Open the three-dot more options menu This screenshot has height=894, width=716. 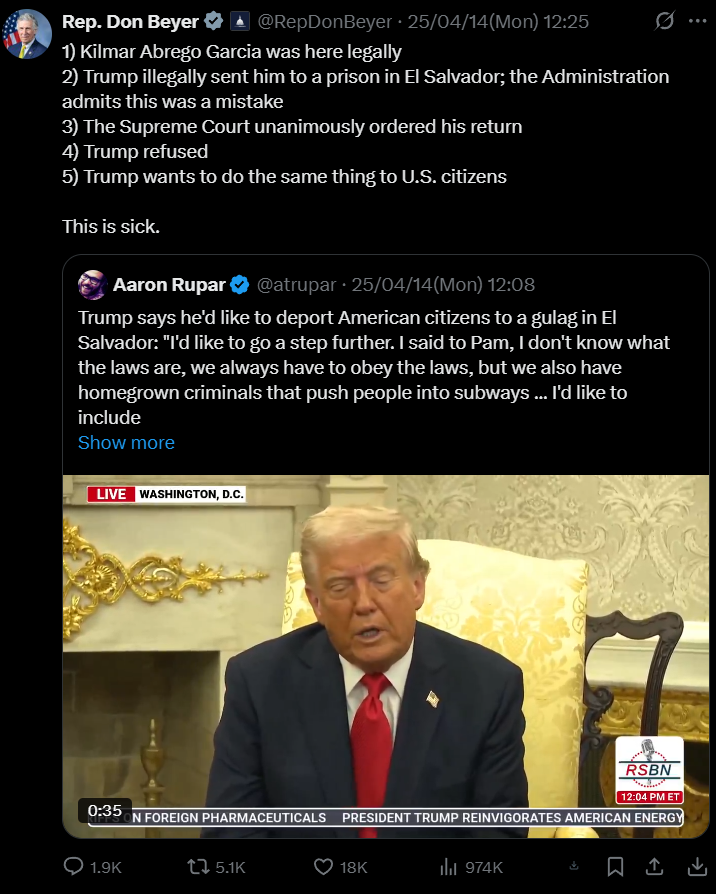point(698,22)
